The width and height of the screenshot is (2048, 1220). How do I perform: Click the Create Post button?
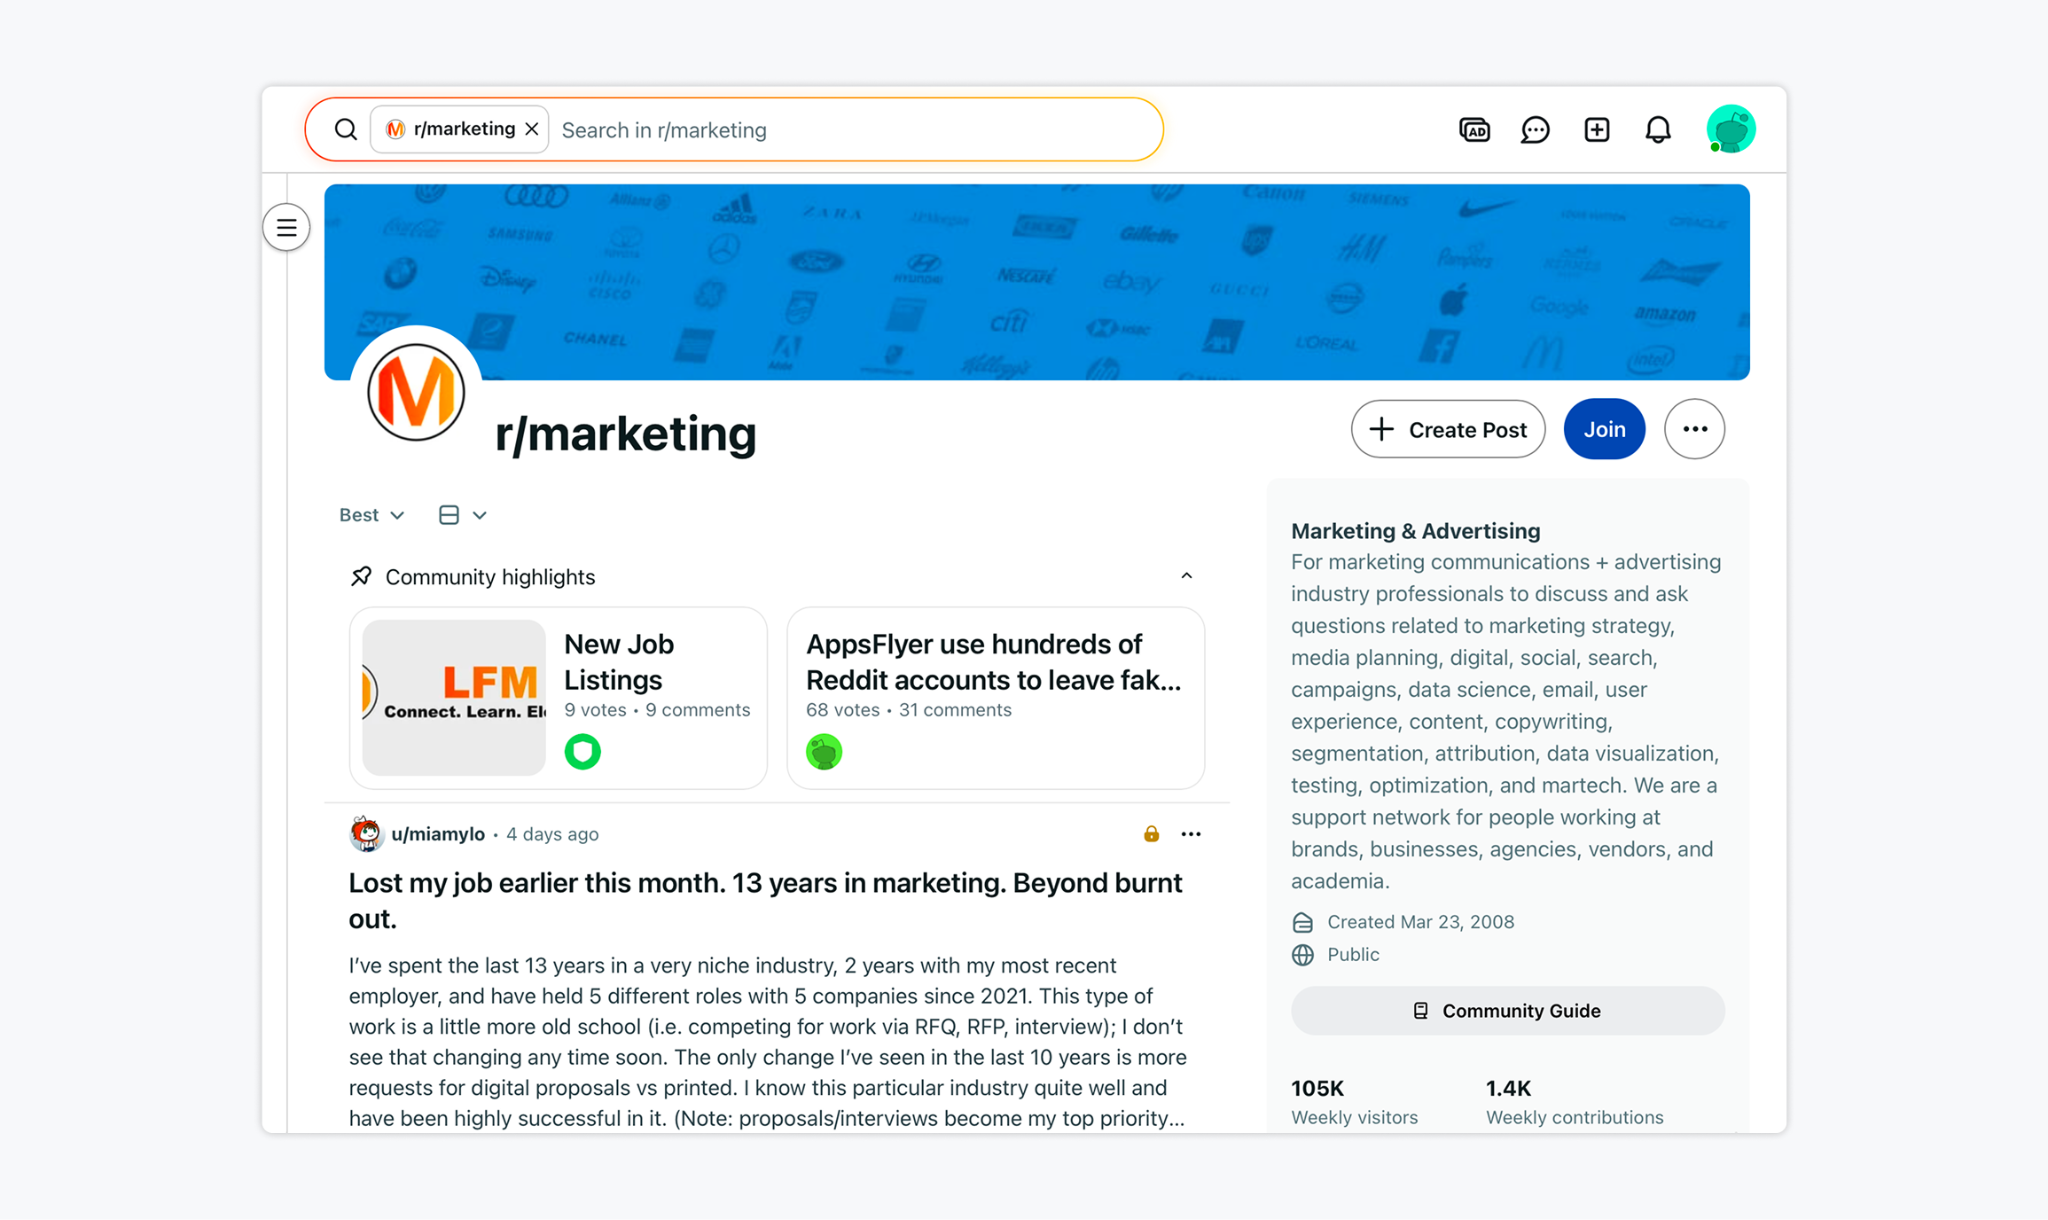(x=1447, y=429)
